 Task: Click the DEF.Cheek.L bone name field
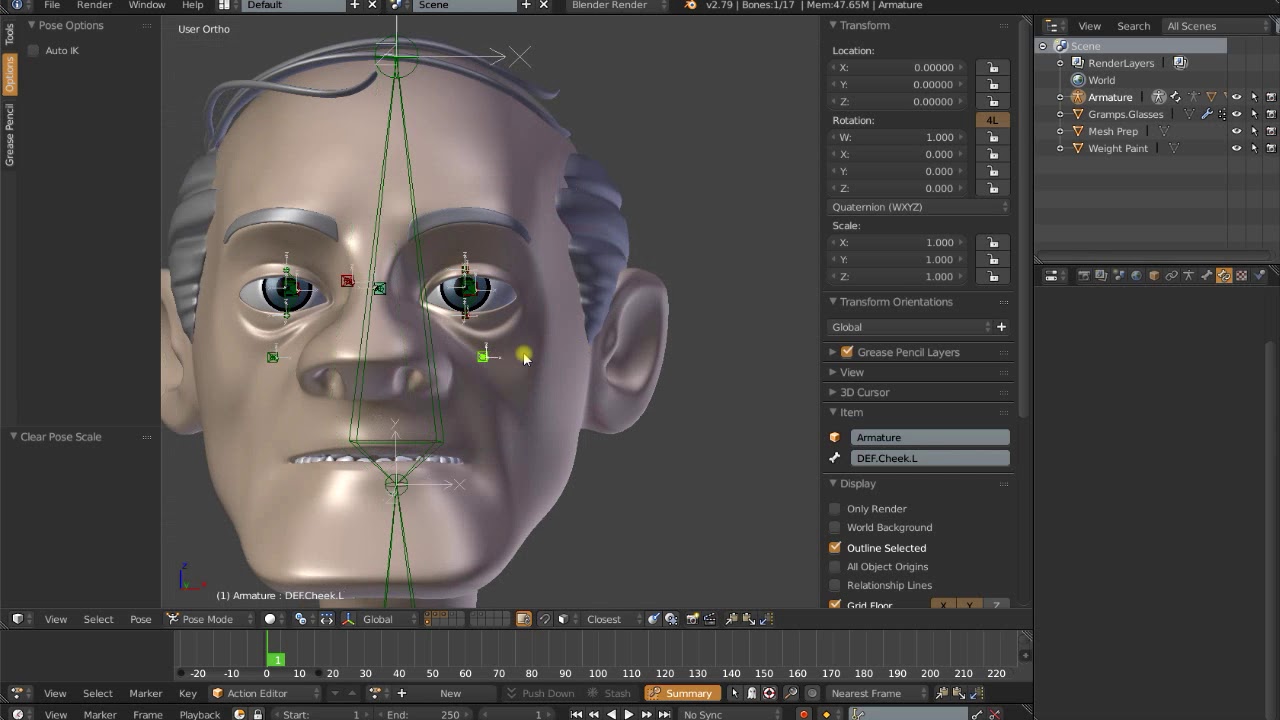(930, 458)
